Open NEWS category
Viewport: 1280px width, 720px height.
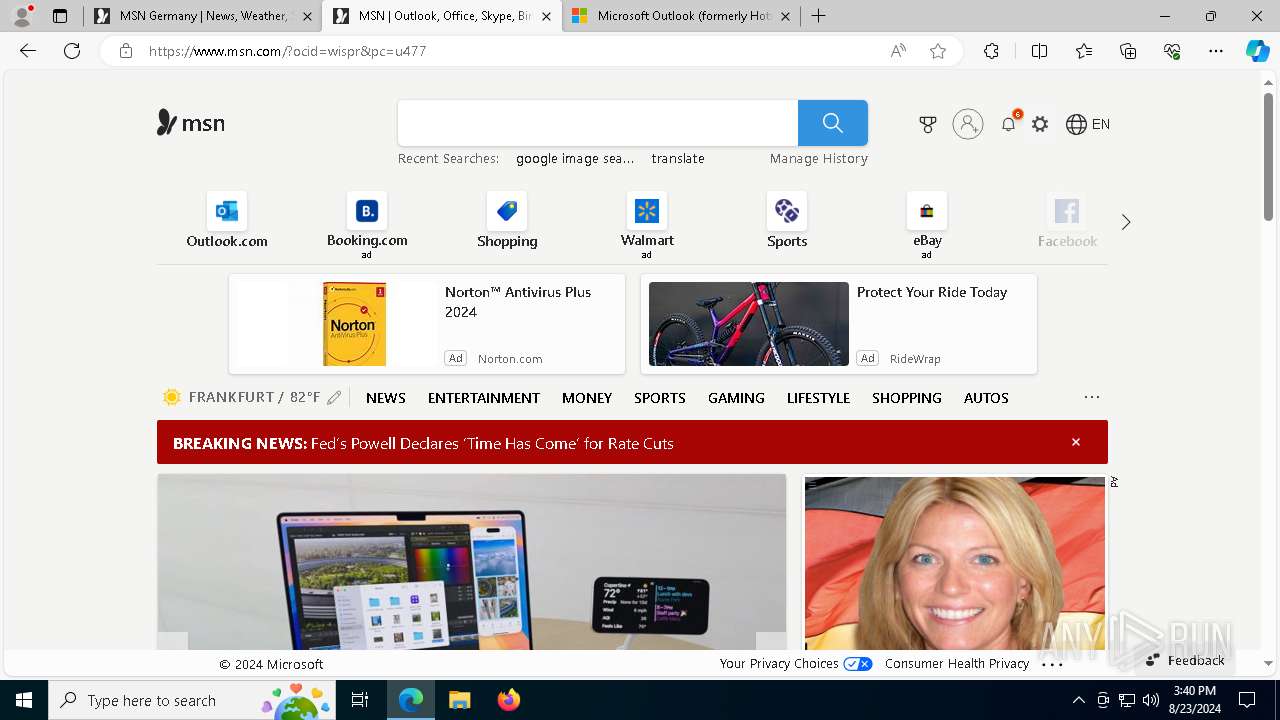(x=386, y=398)
